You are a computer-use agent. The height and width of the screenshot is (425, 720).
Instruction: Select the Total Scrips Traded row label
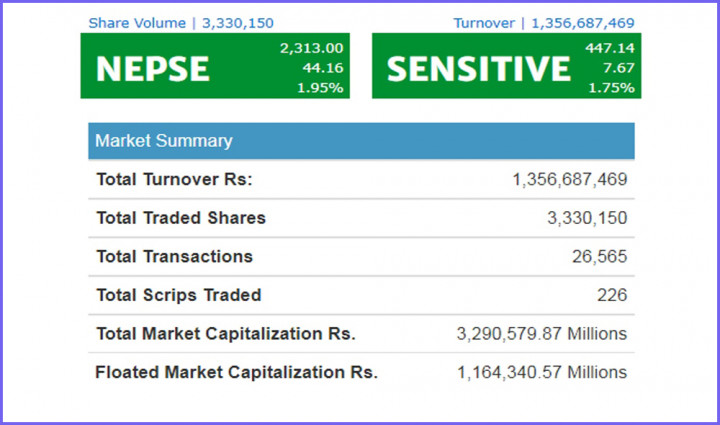(178, 295)
